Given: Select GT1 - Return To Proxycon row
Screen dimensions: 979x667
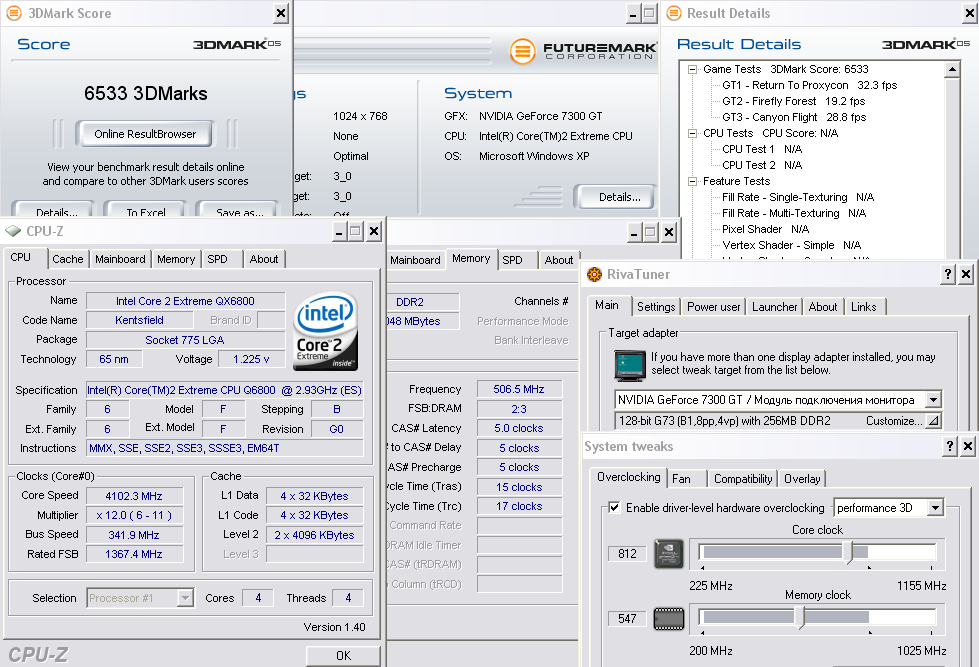Looking at the screenshot, I should (x=809, y=85).
